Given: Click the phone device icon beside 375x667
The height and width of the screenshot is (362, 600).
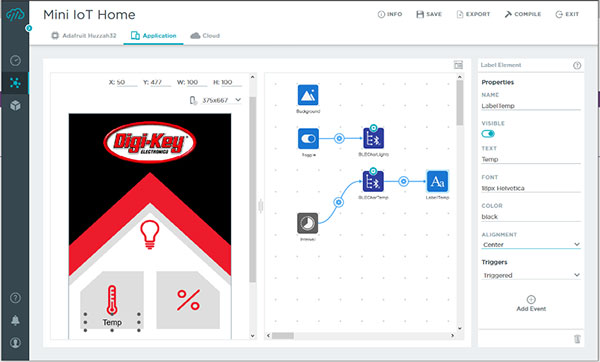Looking at the screenshot, I should [194, 100].
